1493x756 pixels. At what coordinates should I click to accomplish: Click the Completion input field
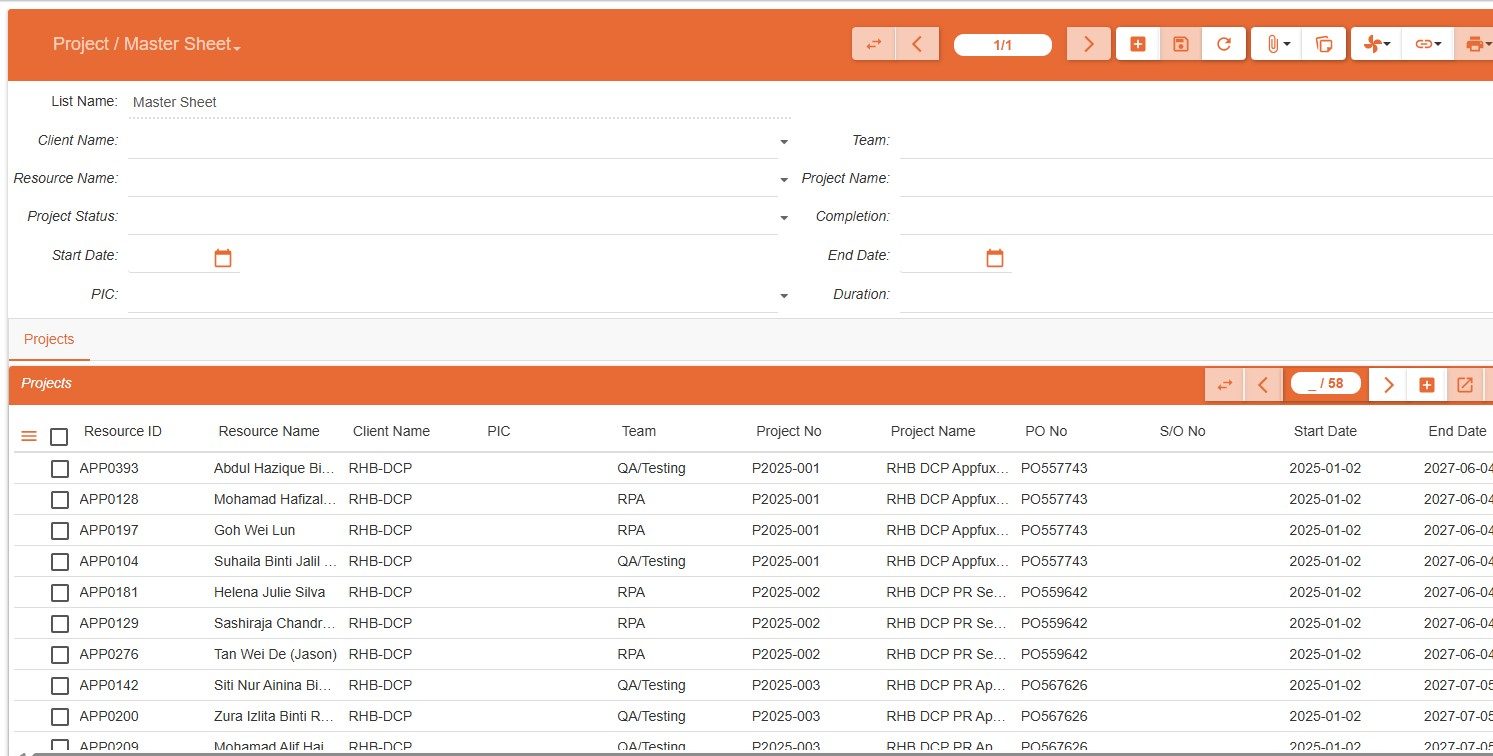1196,217
